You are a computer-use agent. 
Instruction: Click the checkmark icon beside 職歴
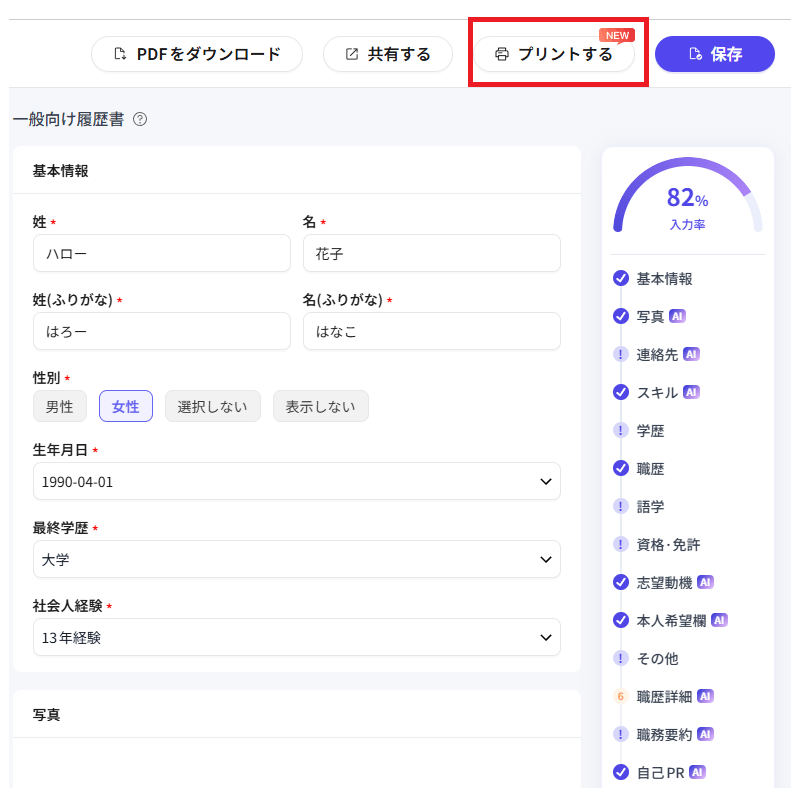620,468
